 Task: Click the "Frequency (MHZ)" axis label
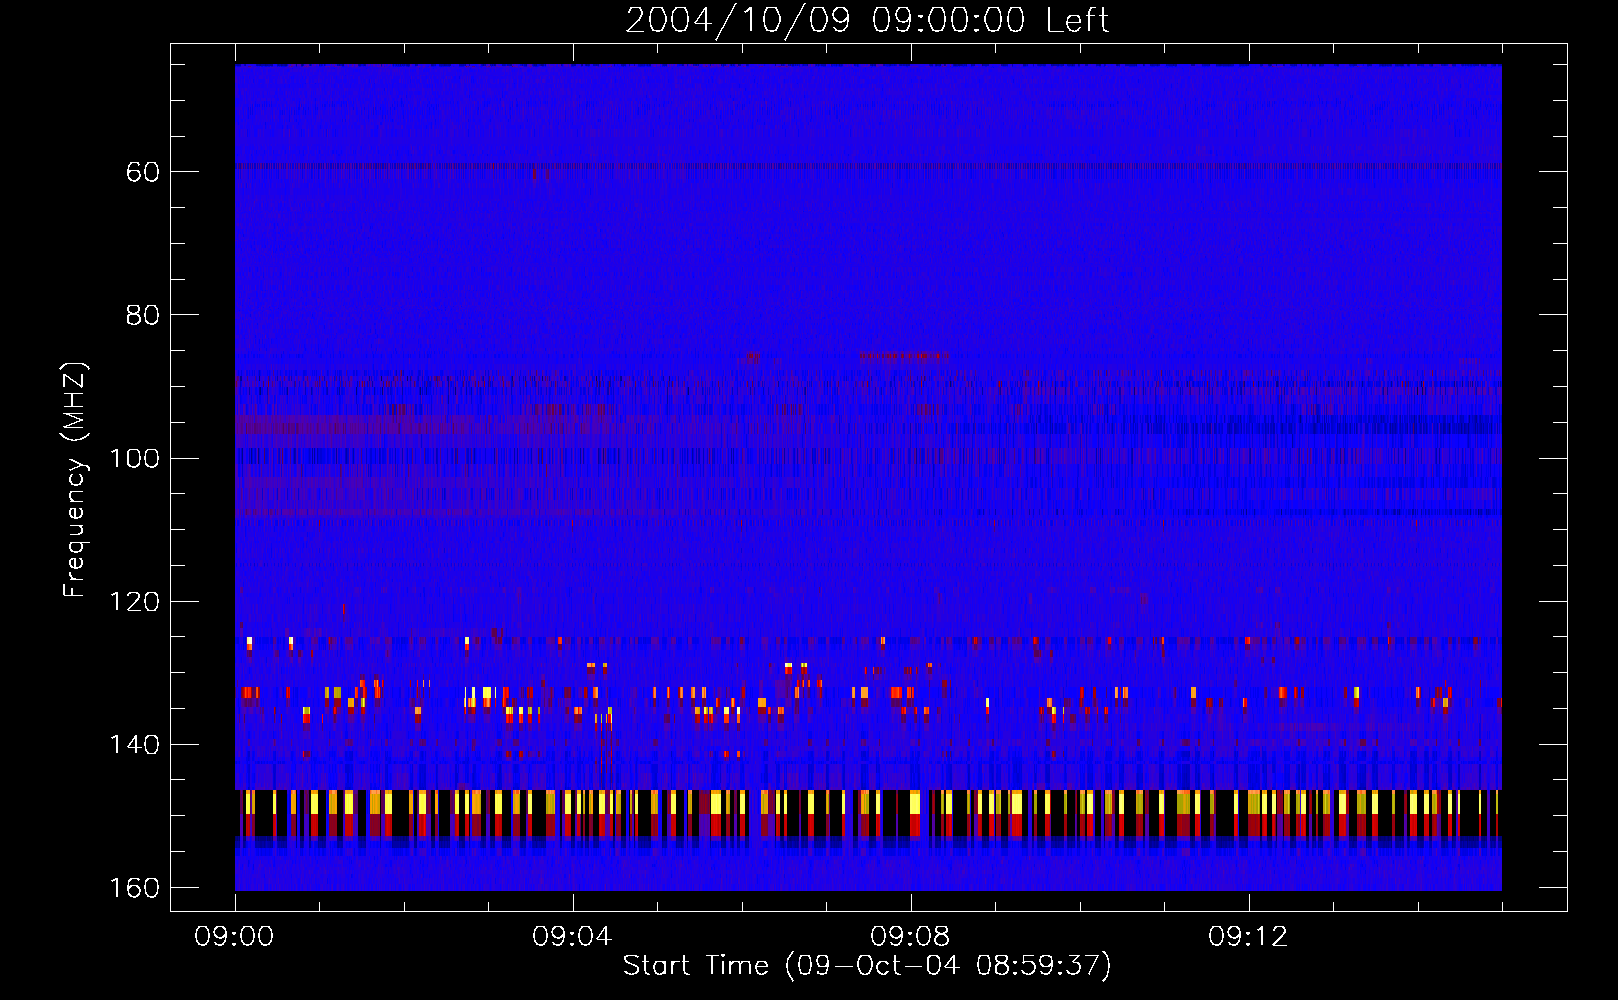(76, 480)
